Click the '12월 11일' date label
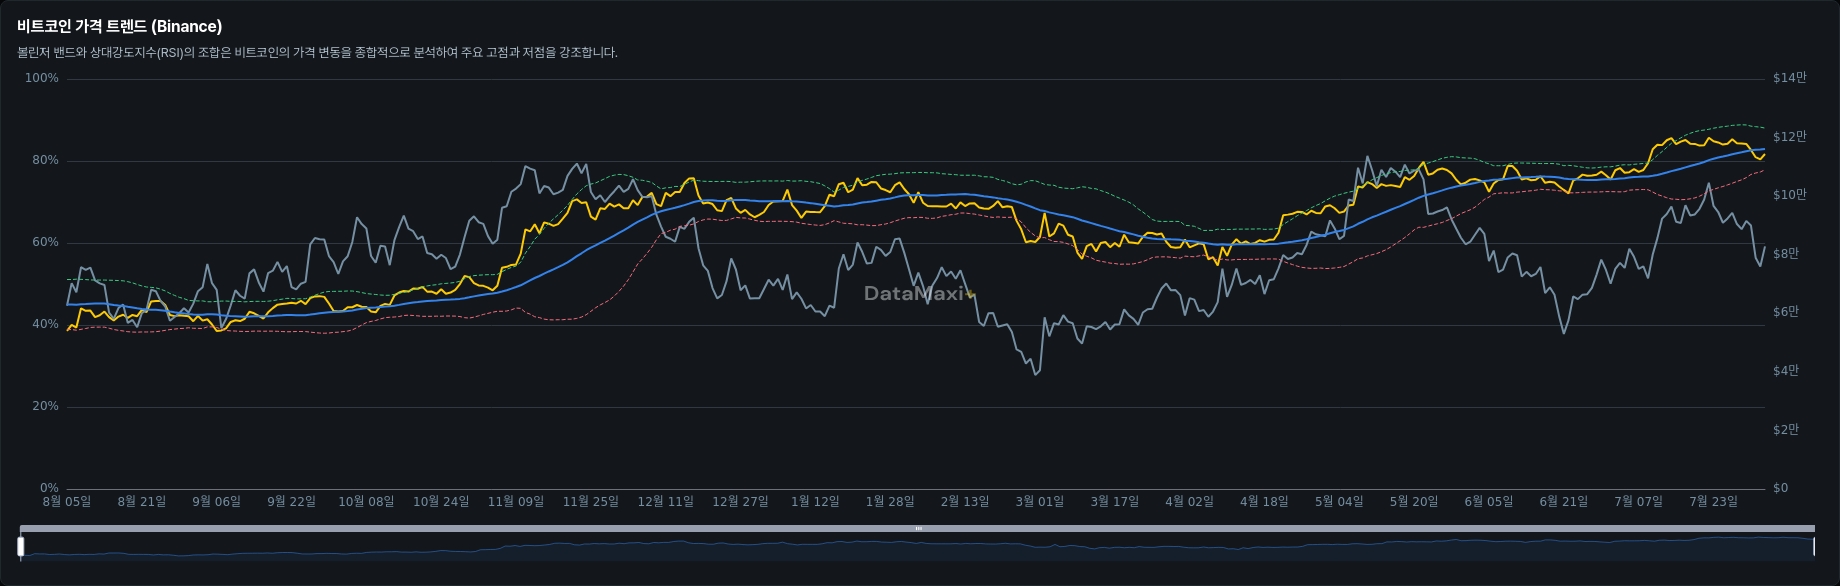The image size is (1840, 586). [666, 502]
